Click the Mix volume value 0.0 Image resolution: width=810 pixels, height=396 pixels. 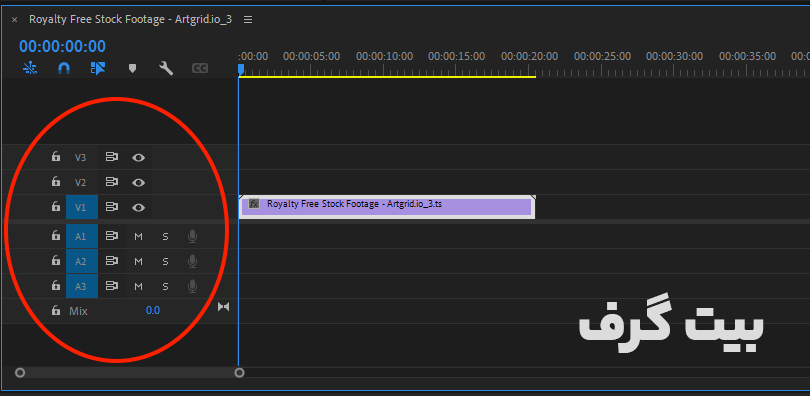point(152,311)
